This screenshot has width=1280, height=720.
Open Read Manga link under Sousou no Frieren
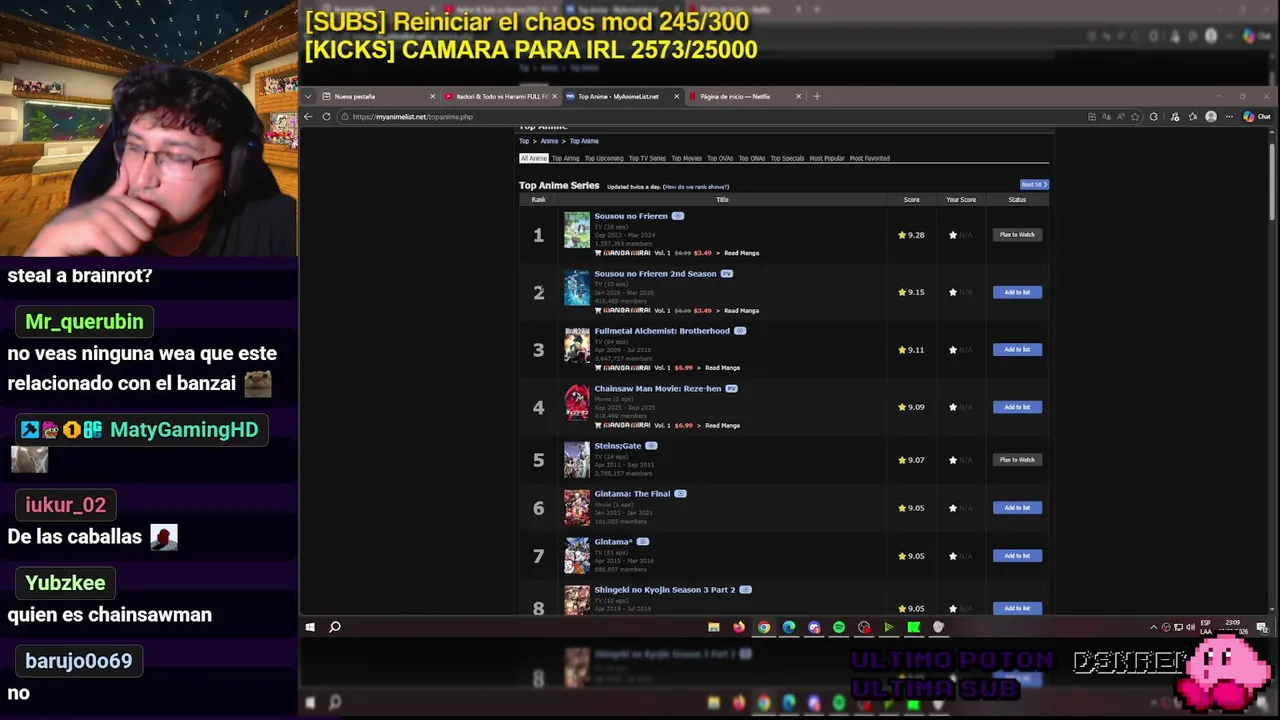742,253
